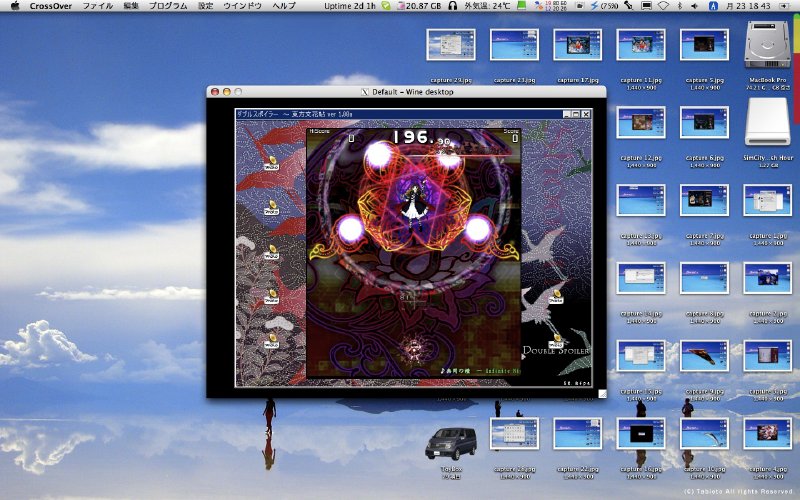The image size is (800, 500).
Task: Select the SimCity disk image icon
Action: click(767, 122)
